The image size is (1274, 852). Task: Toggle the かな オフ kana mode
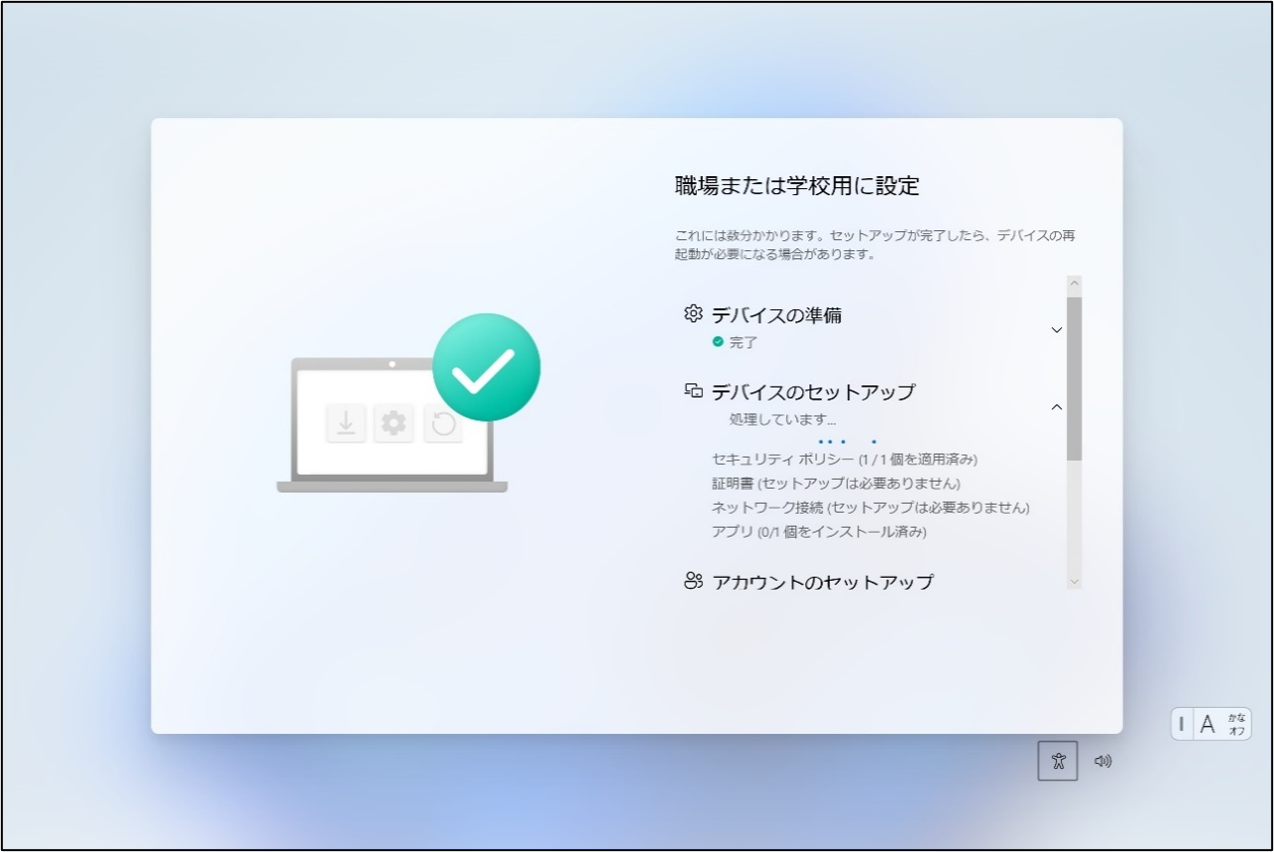pos(1237,725)
